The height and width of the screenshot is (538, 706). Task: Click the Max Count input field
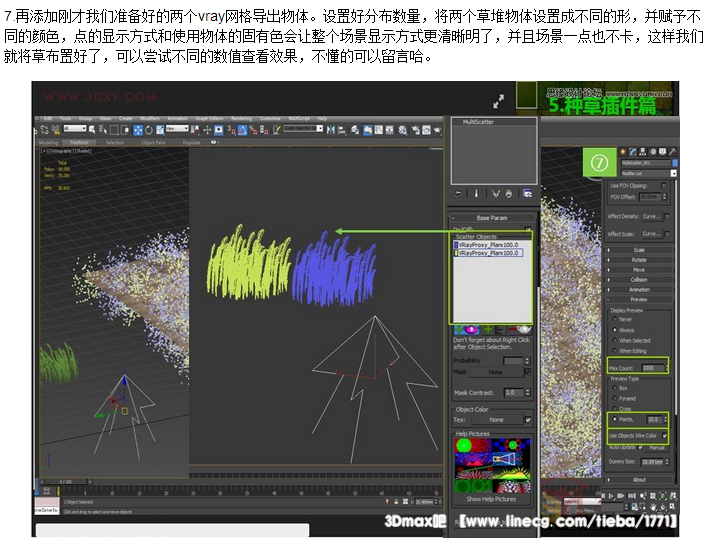(653, 368)
